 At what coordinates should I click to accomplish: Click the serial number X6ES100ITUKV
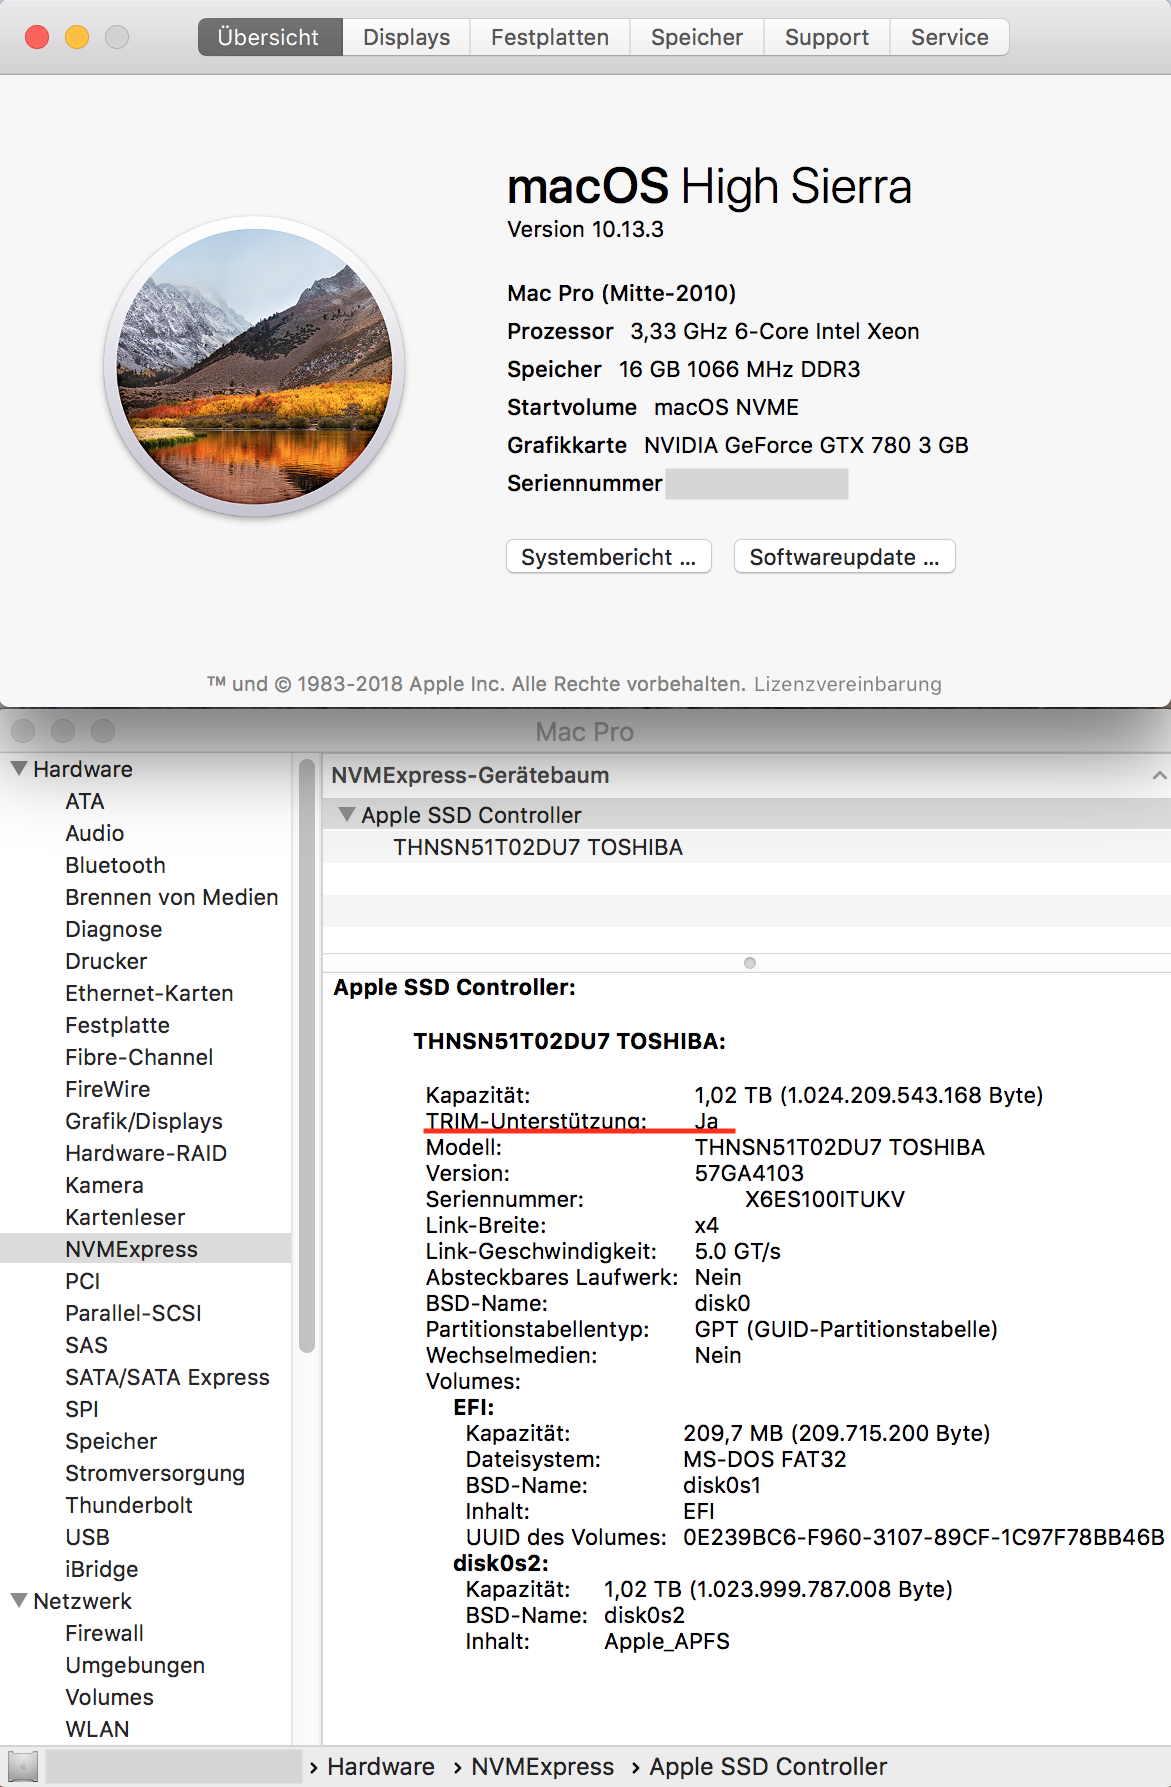click(x=825, y=1199)
